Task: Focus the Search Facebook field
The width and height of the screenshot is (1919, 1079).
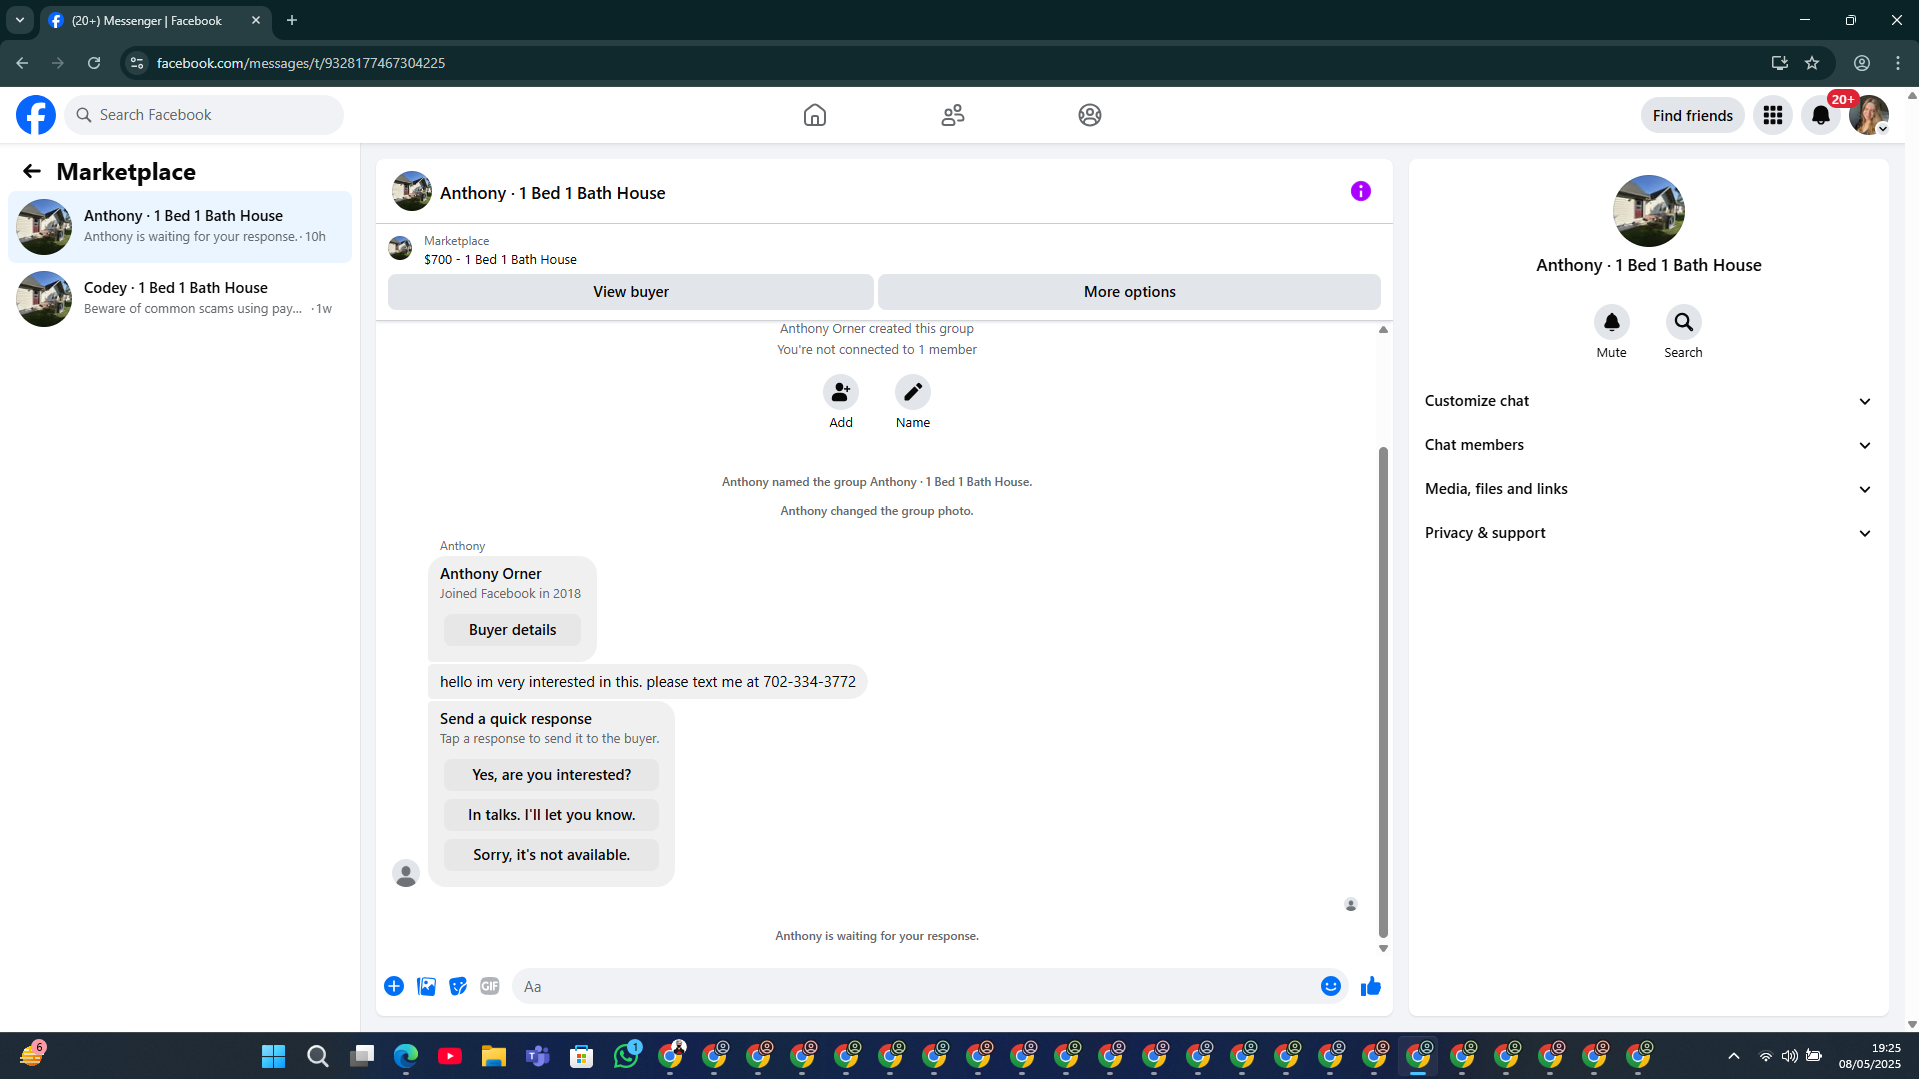Action: click(204, 115)
